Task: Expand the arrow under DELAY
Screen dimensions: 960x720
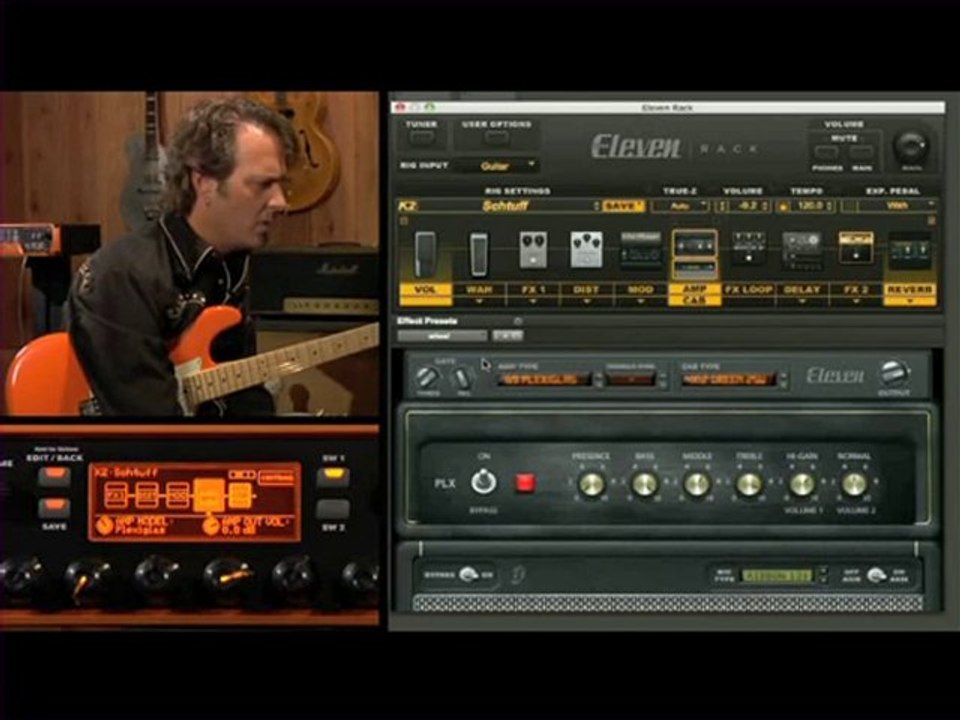Action: tap(801, 301)
